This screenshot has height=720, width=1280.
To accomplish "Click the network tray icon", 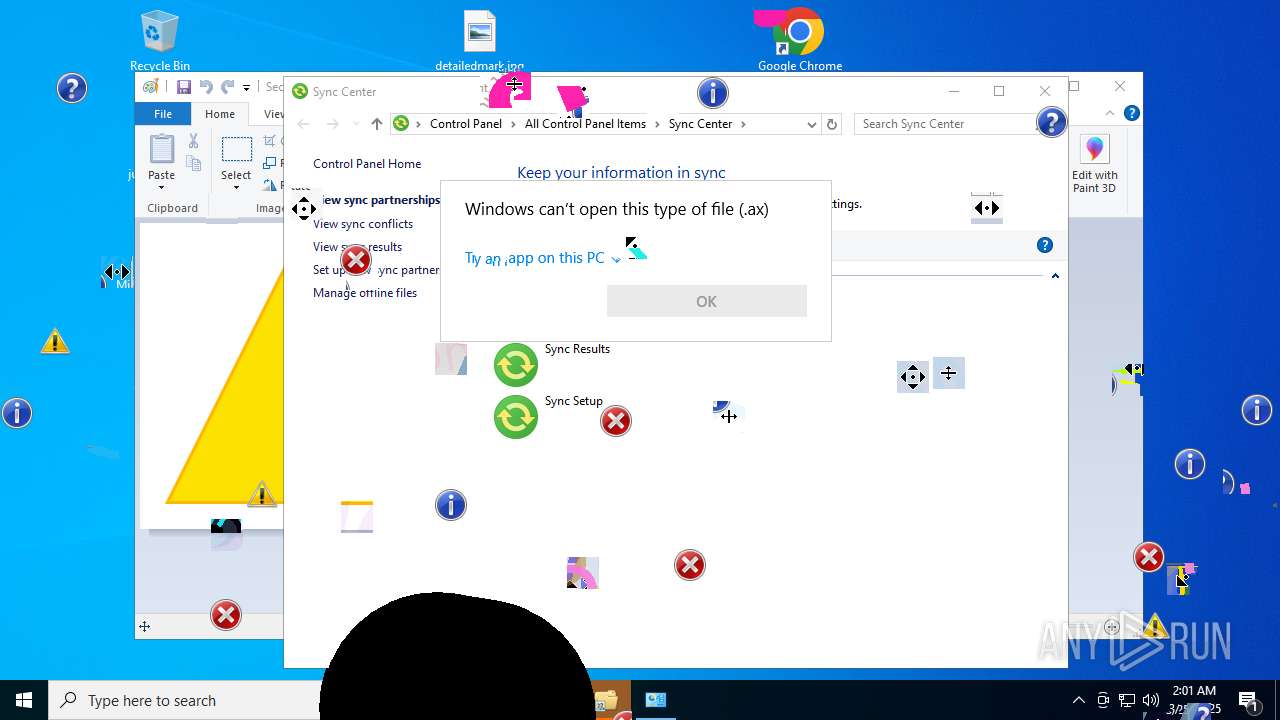I will click(x=1127, y=700).
